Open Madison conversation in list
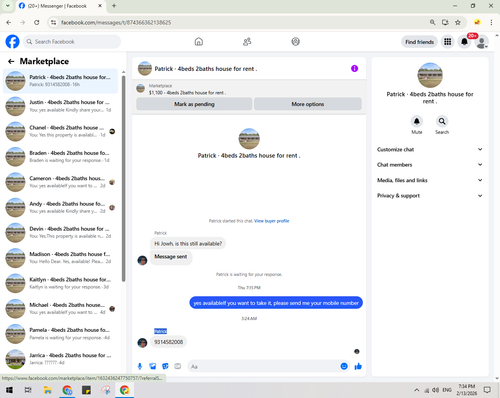Viewport: 500px width, 398px height. point(60,258)
